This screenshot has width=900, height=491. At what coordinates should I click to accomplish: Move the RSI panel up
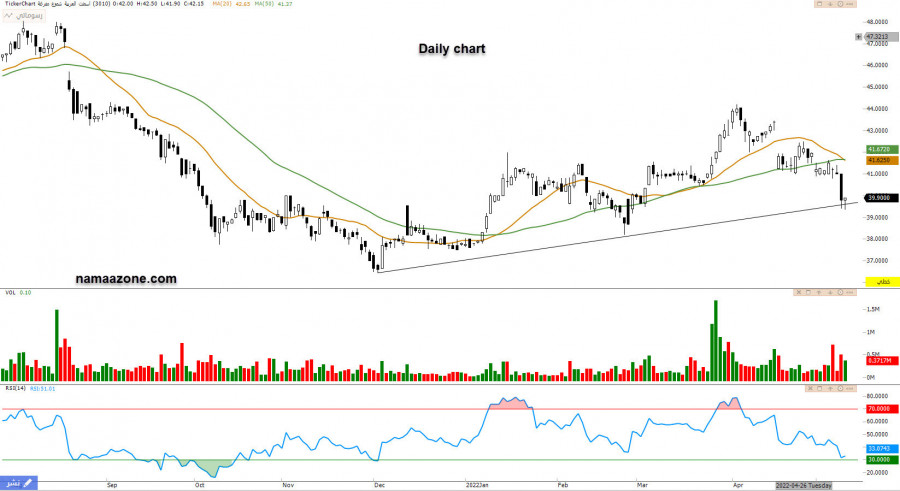pos(830,388)
